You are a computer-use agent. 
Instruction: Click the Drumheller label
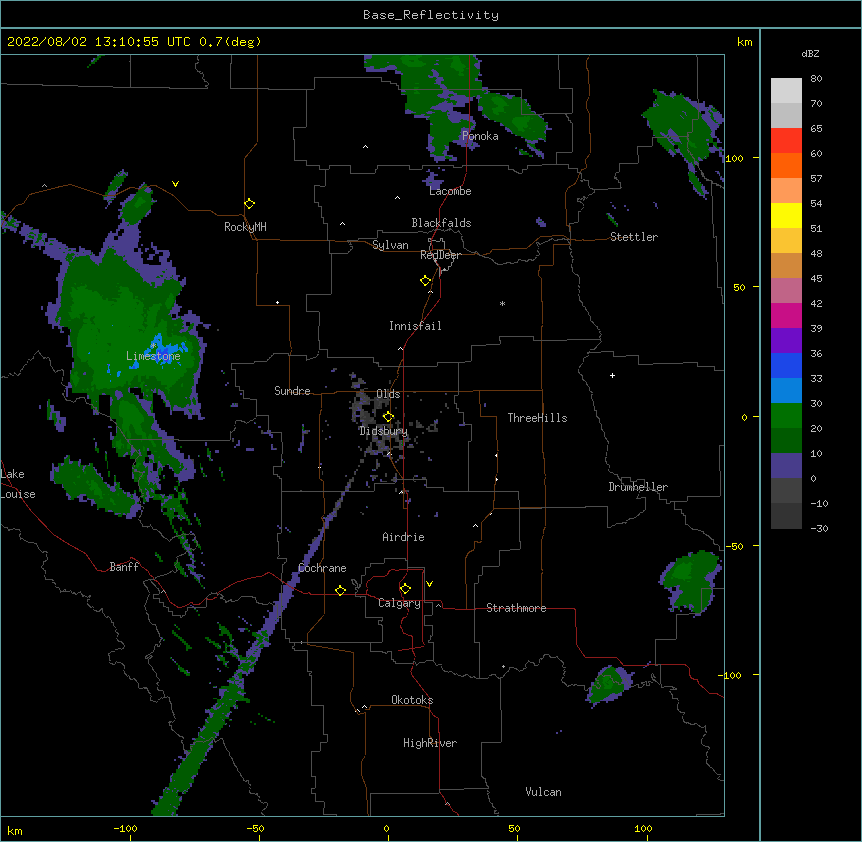pyautogui.click(x=638, y=487)
